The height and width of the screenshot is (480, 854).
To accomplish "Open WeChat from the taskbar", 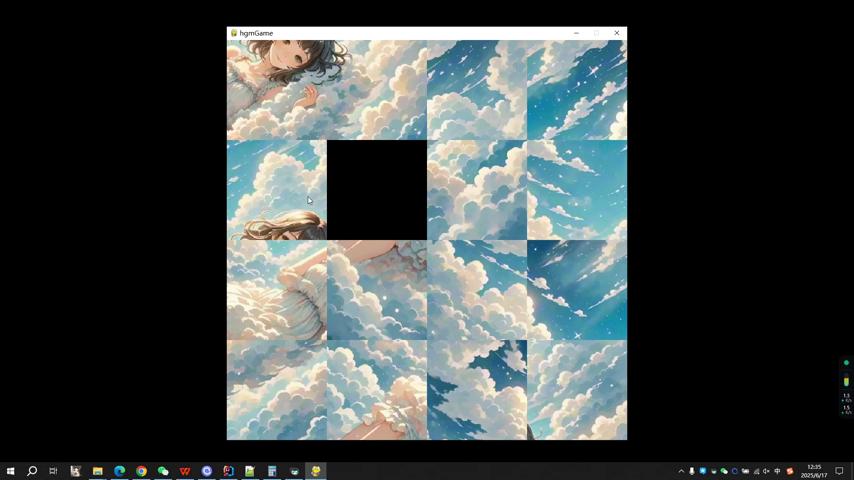I will (x=163, y=471).
